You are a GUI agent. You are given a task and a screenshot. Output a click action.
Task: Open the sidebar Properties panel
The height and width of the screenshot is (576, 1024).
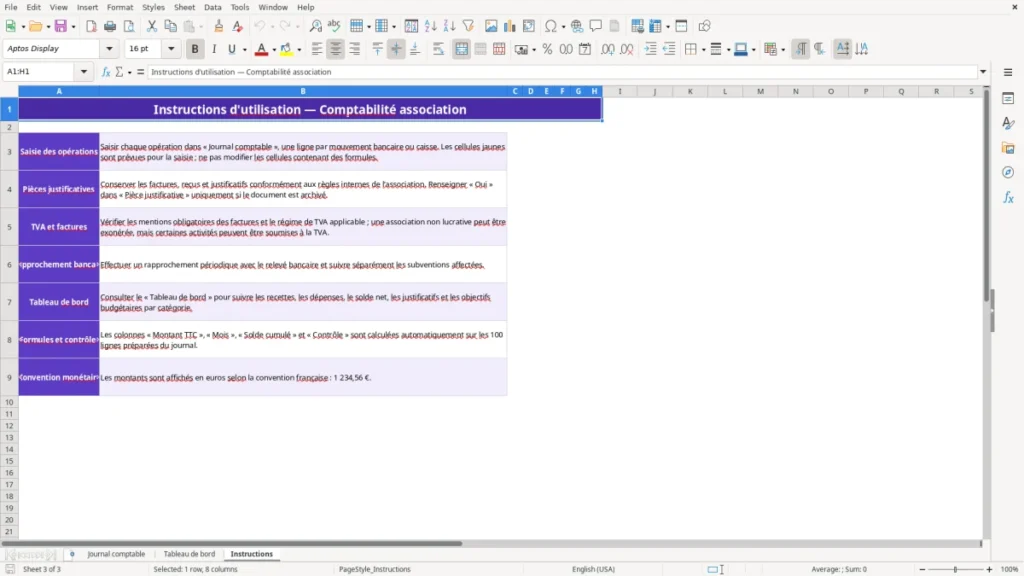pyautogui.click(x=1008, y=99)
